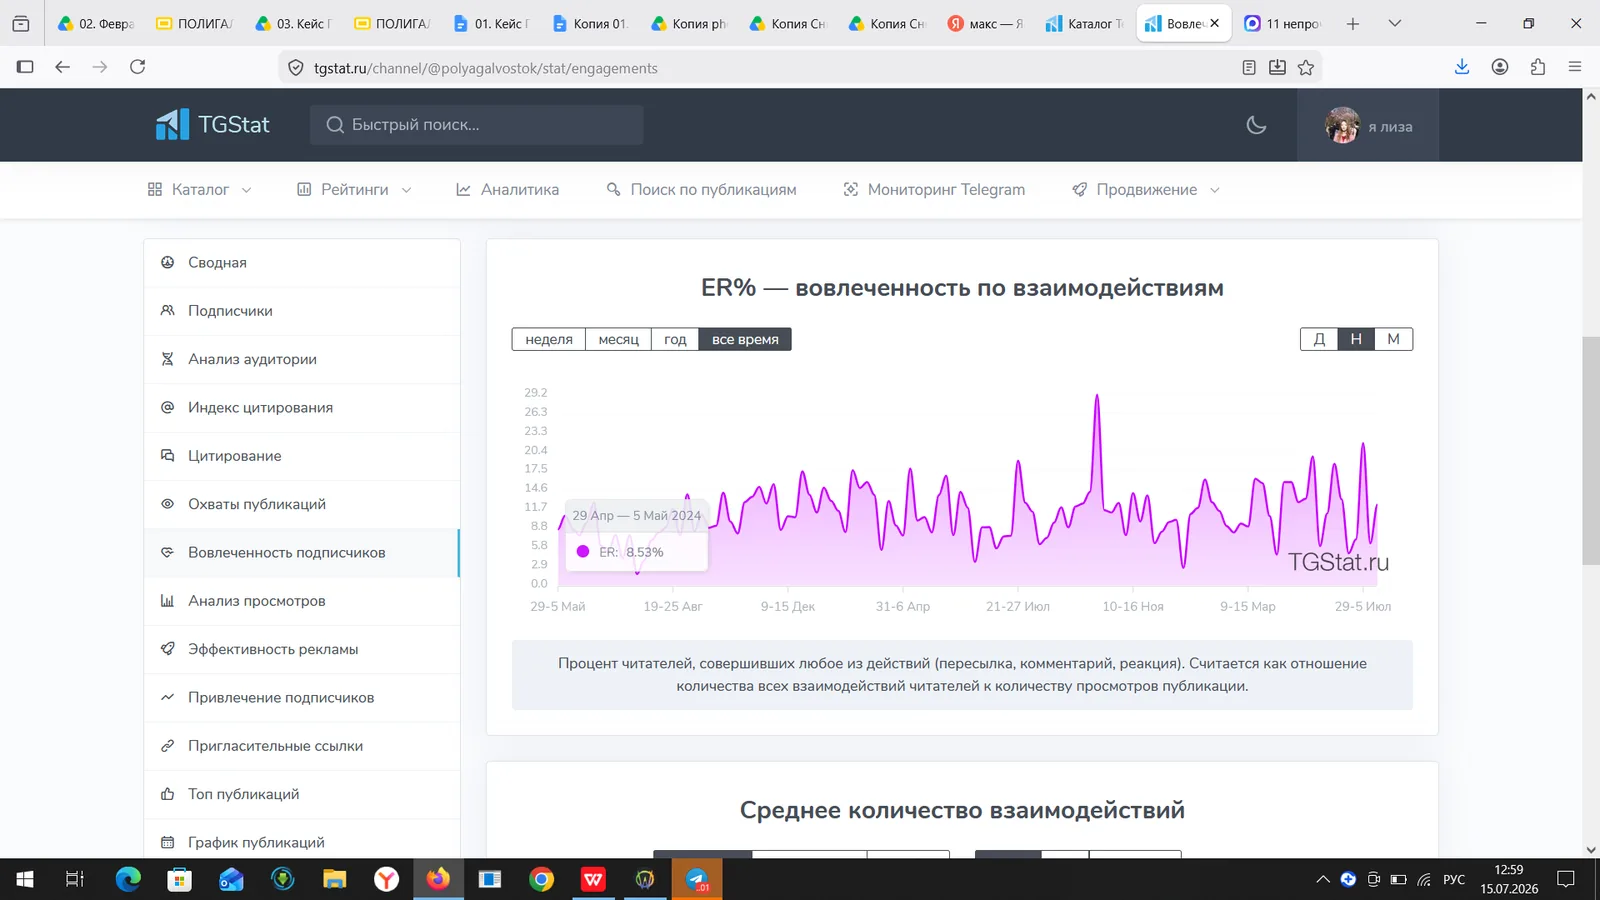This screenshot has height=900, width=1600.
Task: Open the notification center icon
Action: (x=1566, y=879)
